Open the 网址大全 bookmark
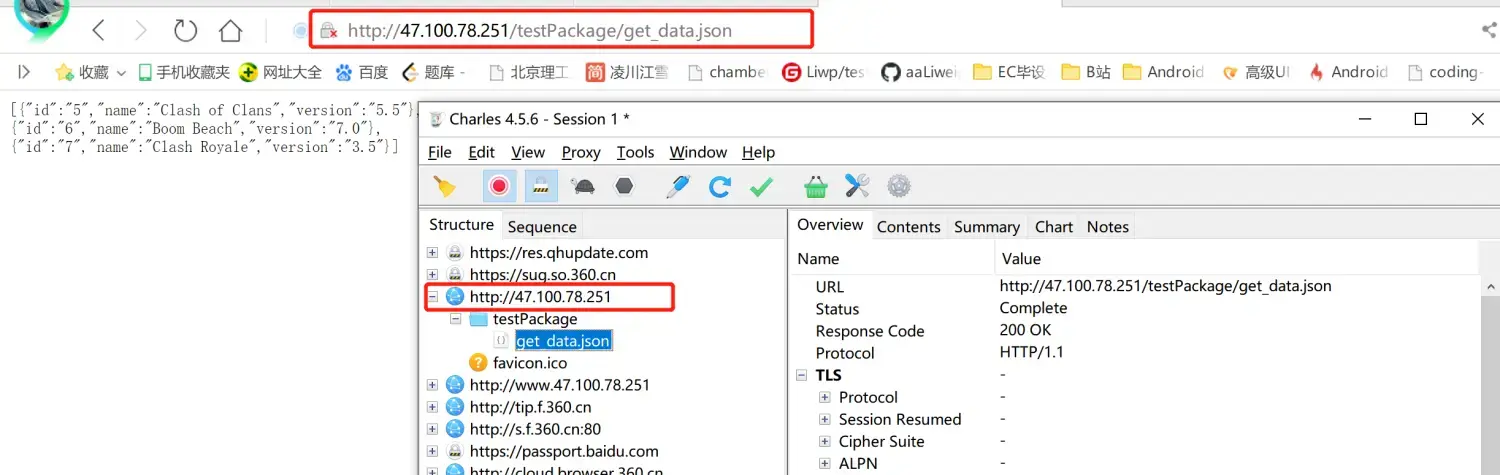The image size is (1500, 475). (281, 72)
